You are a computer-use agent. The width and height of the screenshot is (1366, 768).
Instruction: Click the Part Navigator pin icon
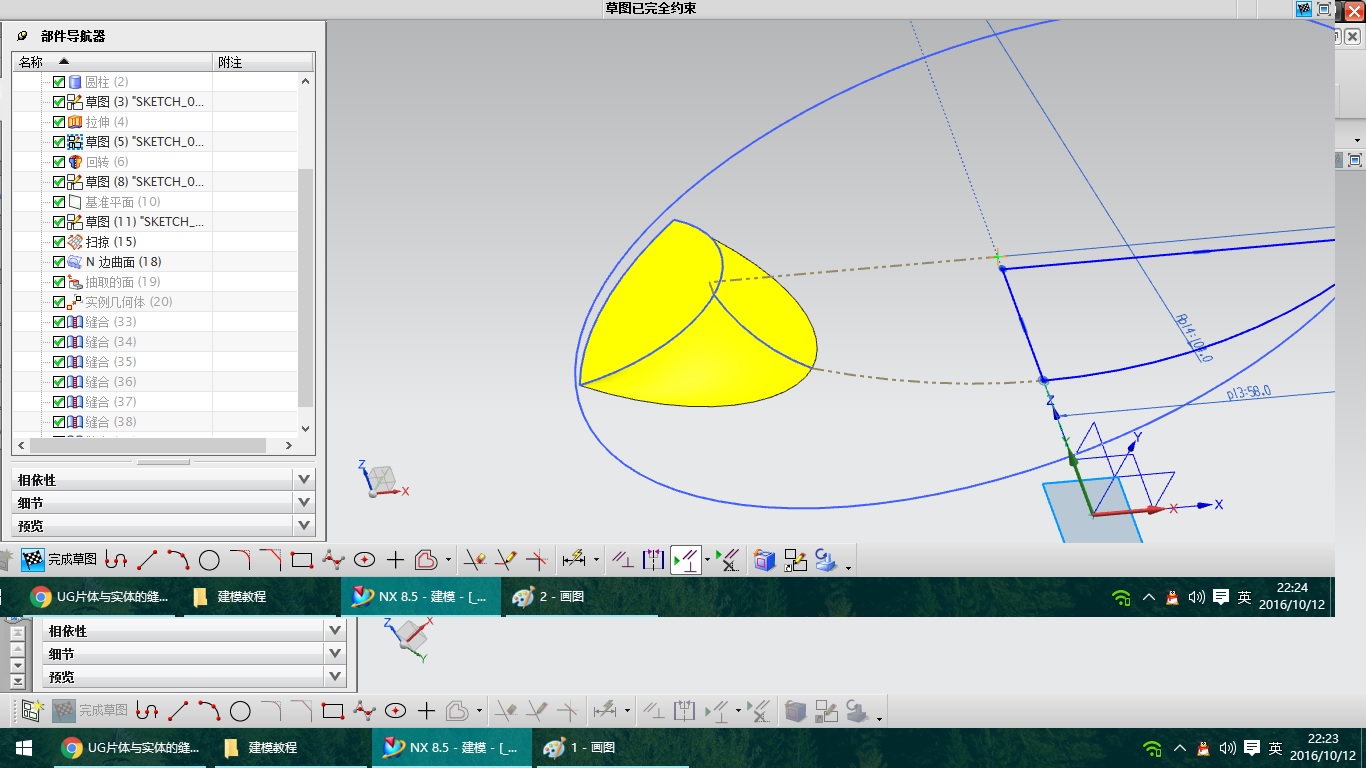point(23,36)
